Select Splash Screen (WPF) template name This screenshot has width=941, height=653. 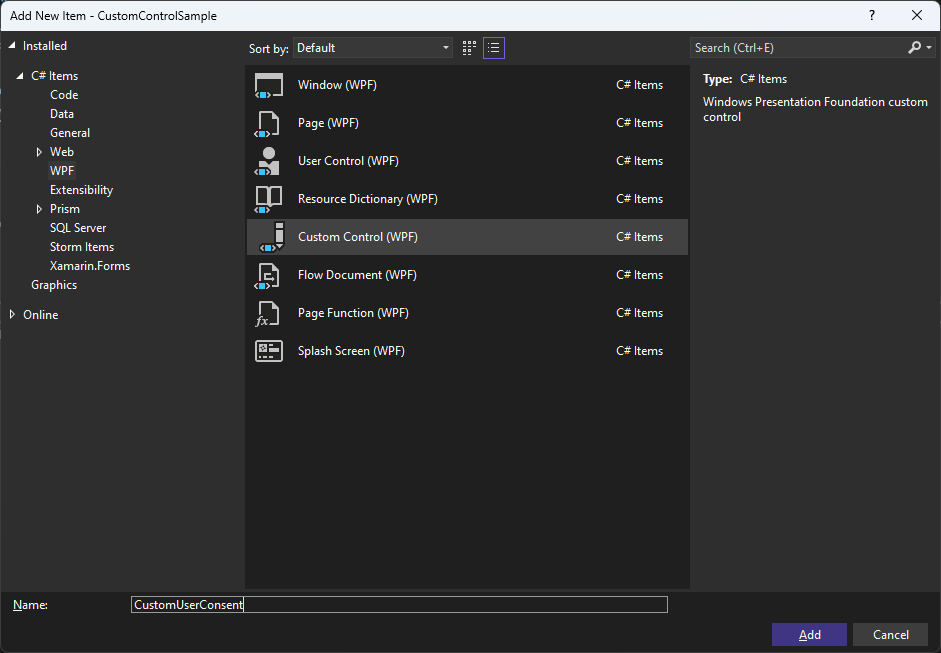pyautogui.click(x=351, y=351)
